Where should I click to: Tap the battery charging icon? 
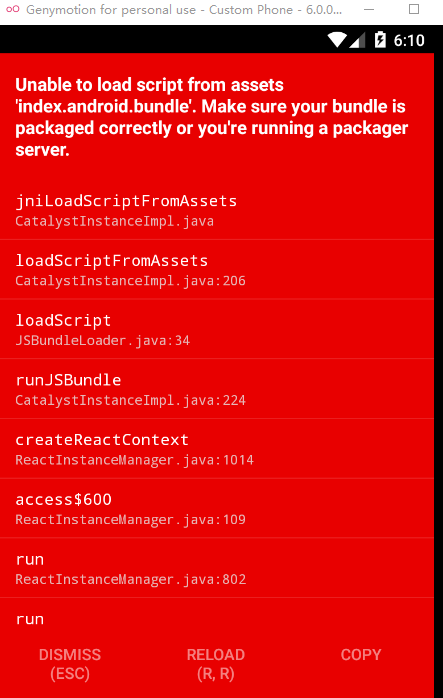click(x=380, y=40)
